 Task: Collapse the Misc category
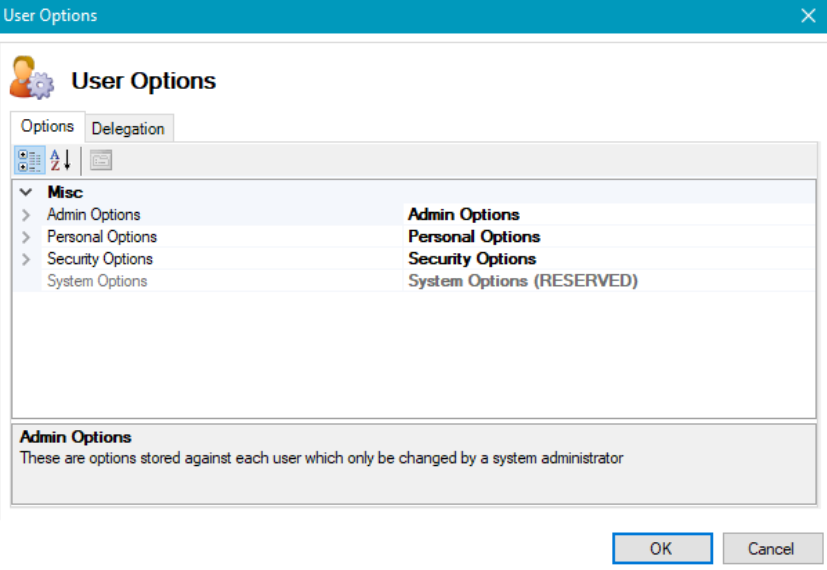click(x=26, y=192)
